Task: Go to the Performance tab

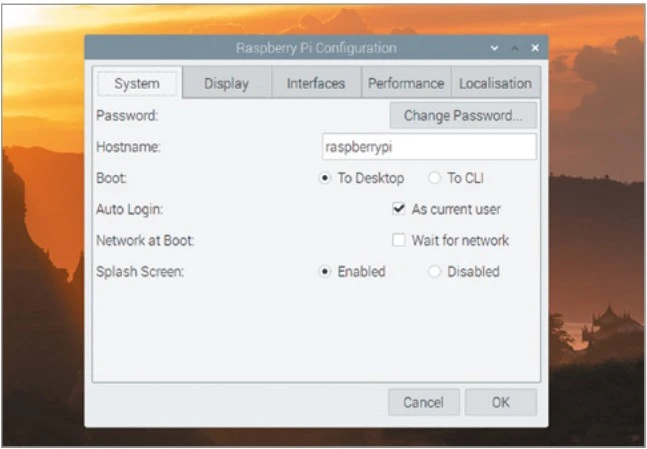Action: coord(406,83)
